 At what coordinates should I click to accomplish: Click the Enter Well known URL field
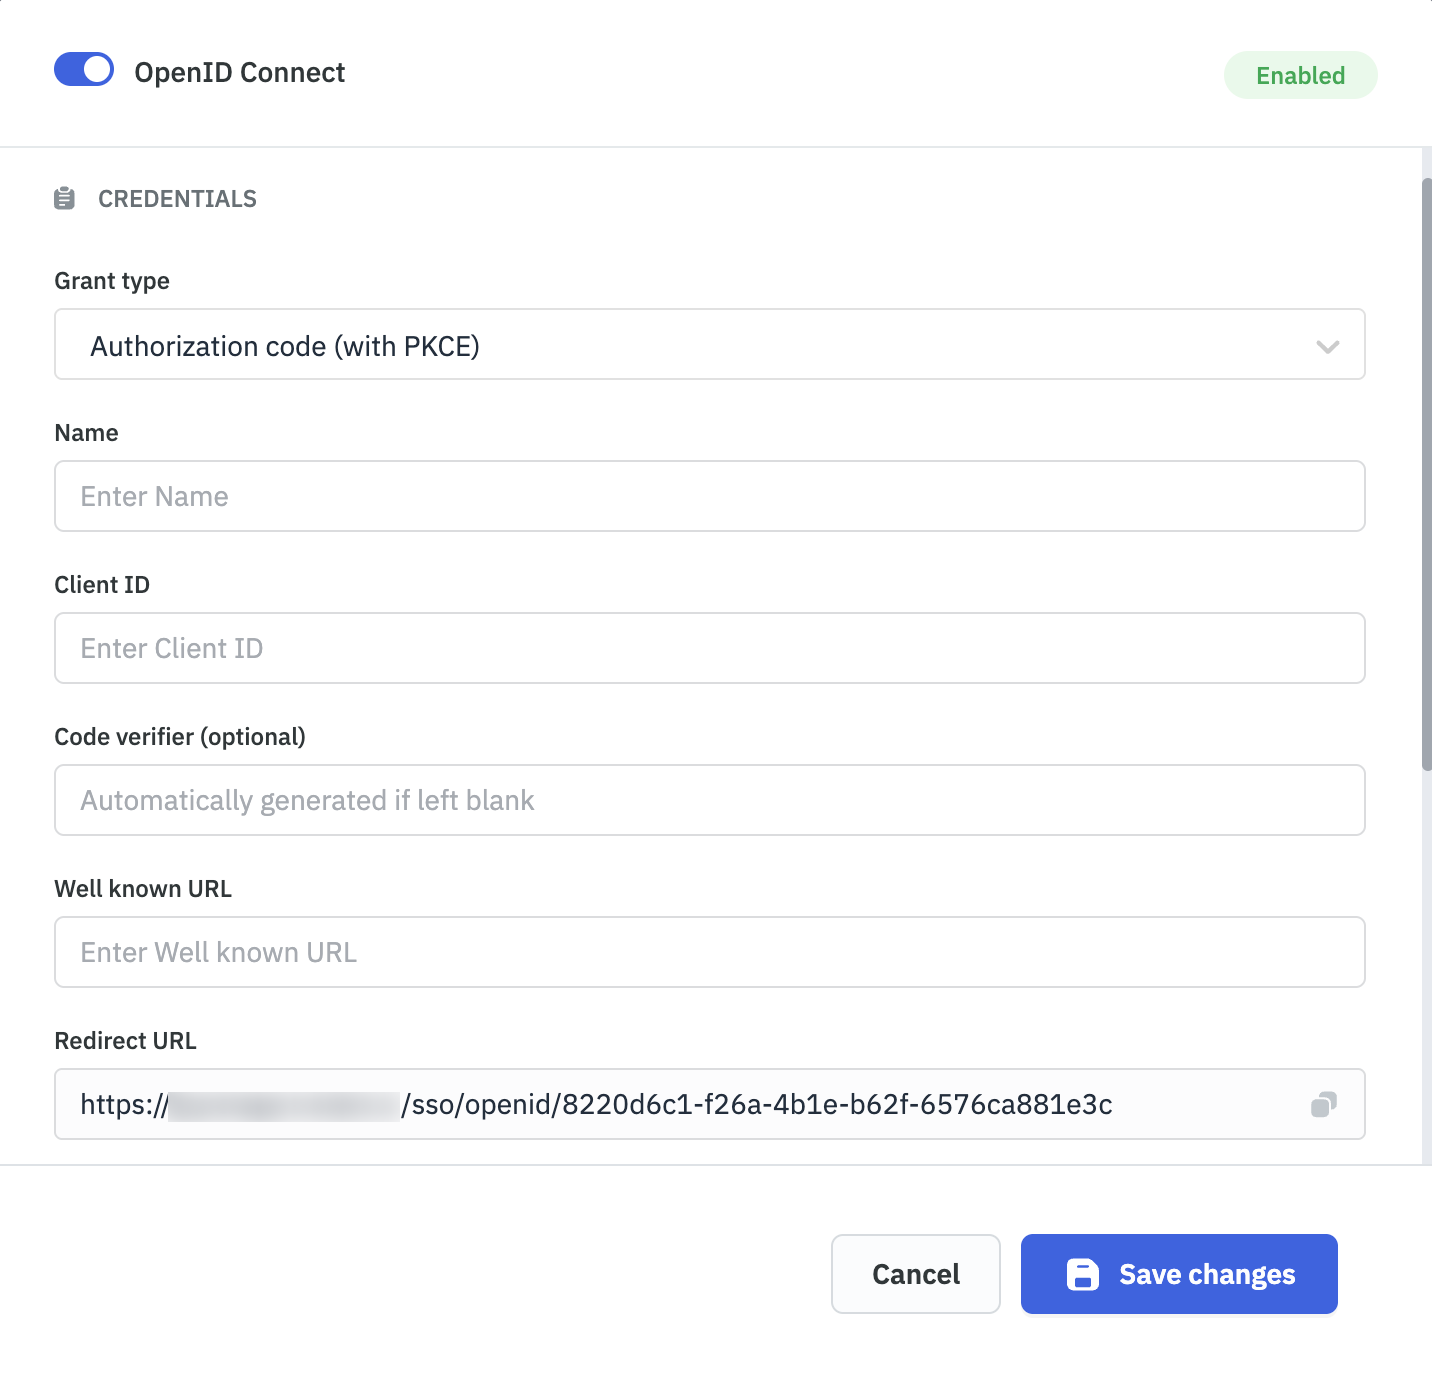tap(709, 952)
